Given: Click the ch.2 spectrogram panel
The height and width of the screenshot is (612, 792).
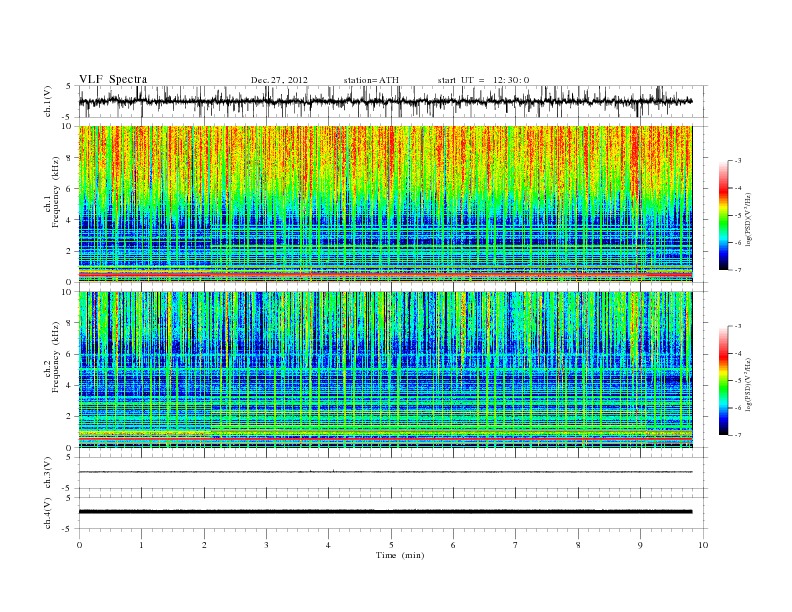Looking at the screenshot, I should coord(385,370).
